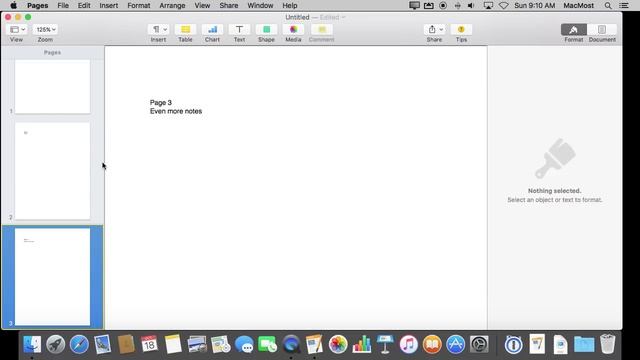Click the Untitled document title
Image resolution: width=640 pixels, height=360 pixels.
point(297,17)
